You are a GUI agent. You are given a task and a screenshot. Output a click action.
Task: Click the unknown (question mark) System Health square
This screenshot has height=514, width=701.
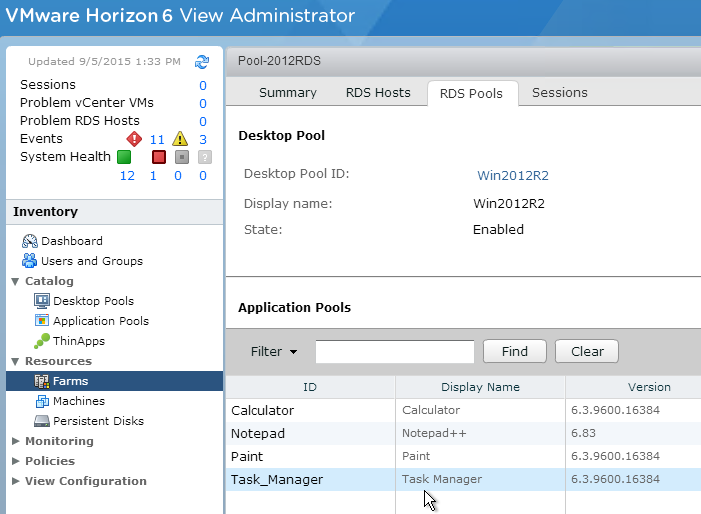(x=204, y=157)
